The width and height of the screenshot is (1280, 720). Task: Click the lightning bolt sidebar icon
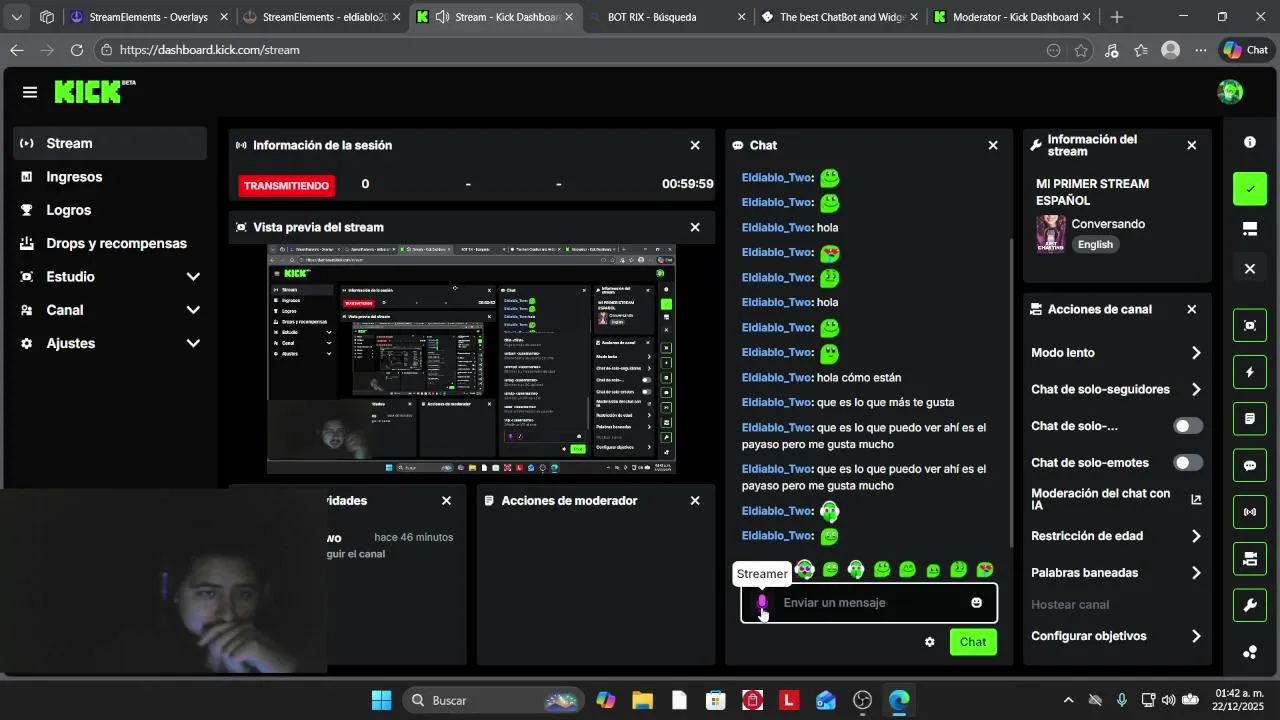pos(1250,372)
